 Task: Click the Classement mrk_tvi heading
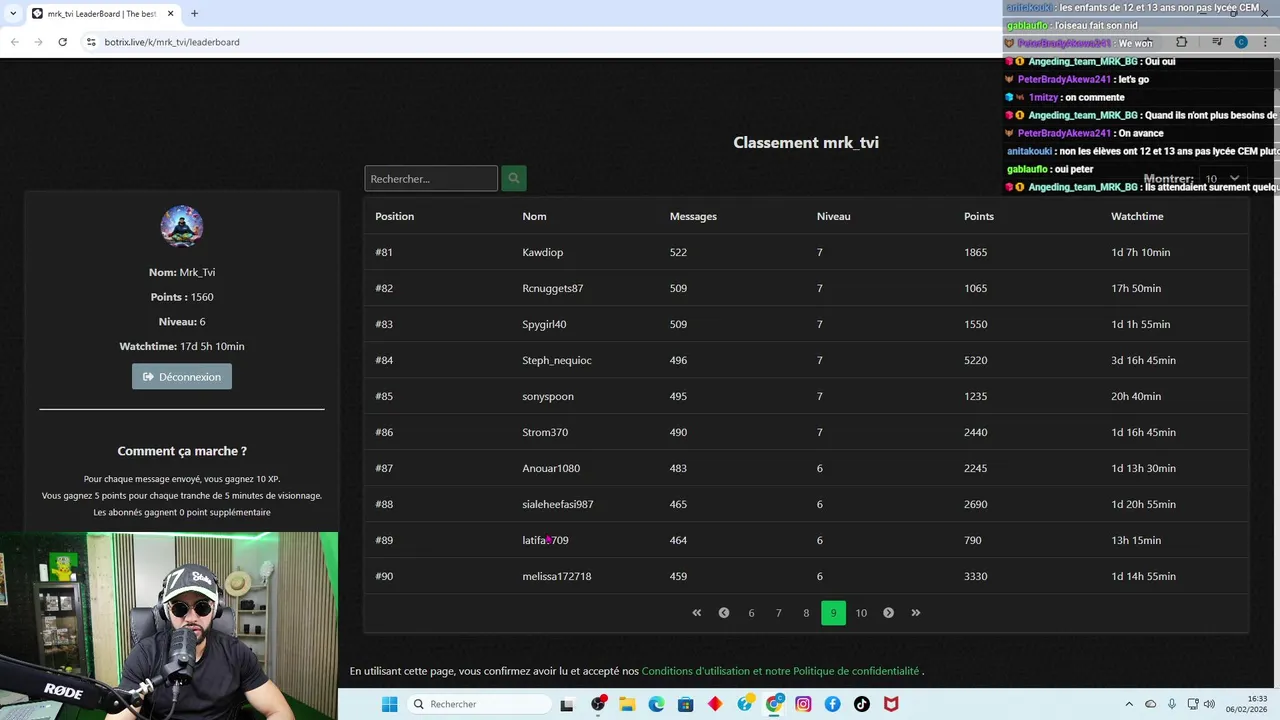click(806, 142)
